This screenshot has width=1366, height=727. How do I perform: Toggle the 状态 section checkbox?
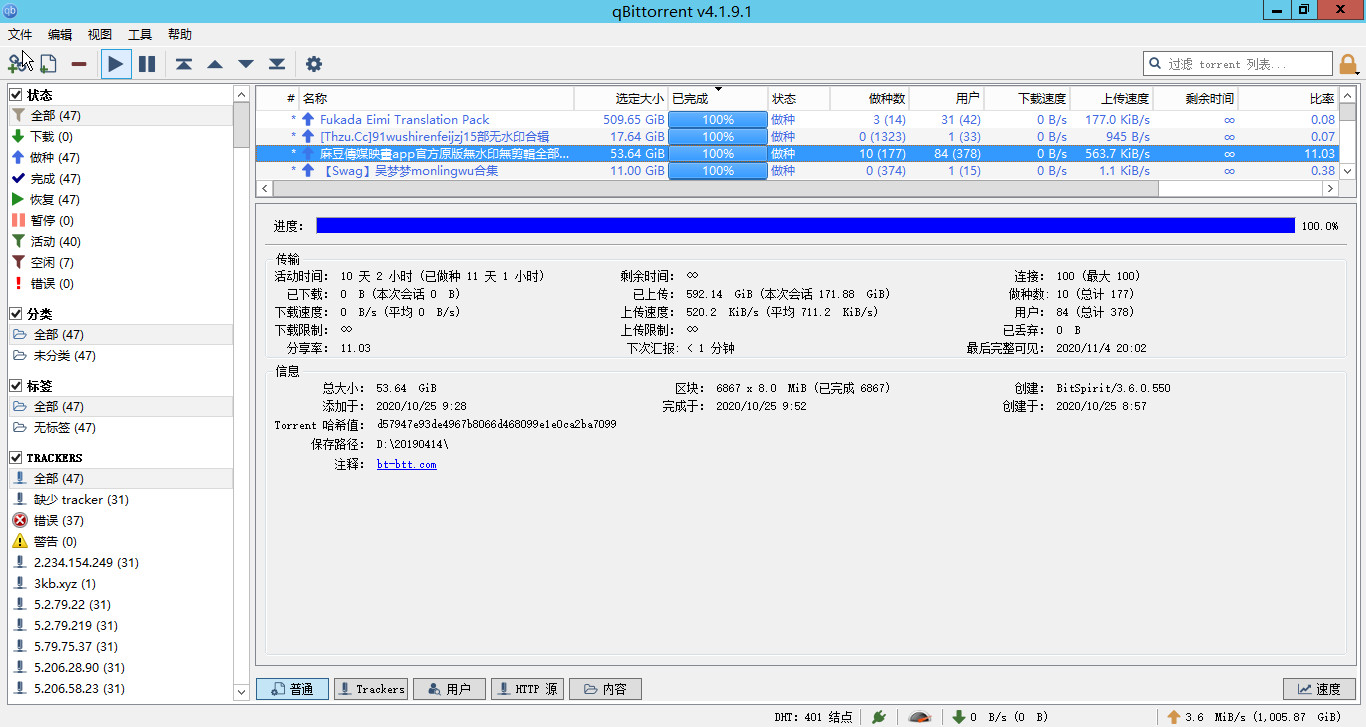click(16, 95)
